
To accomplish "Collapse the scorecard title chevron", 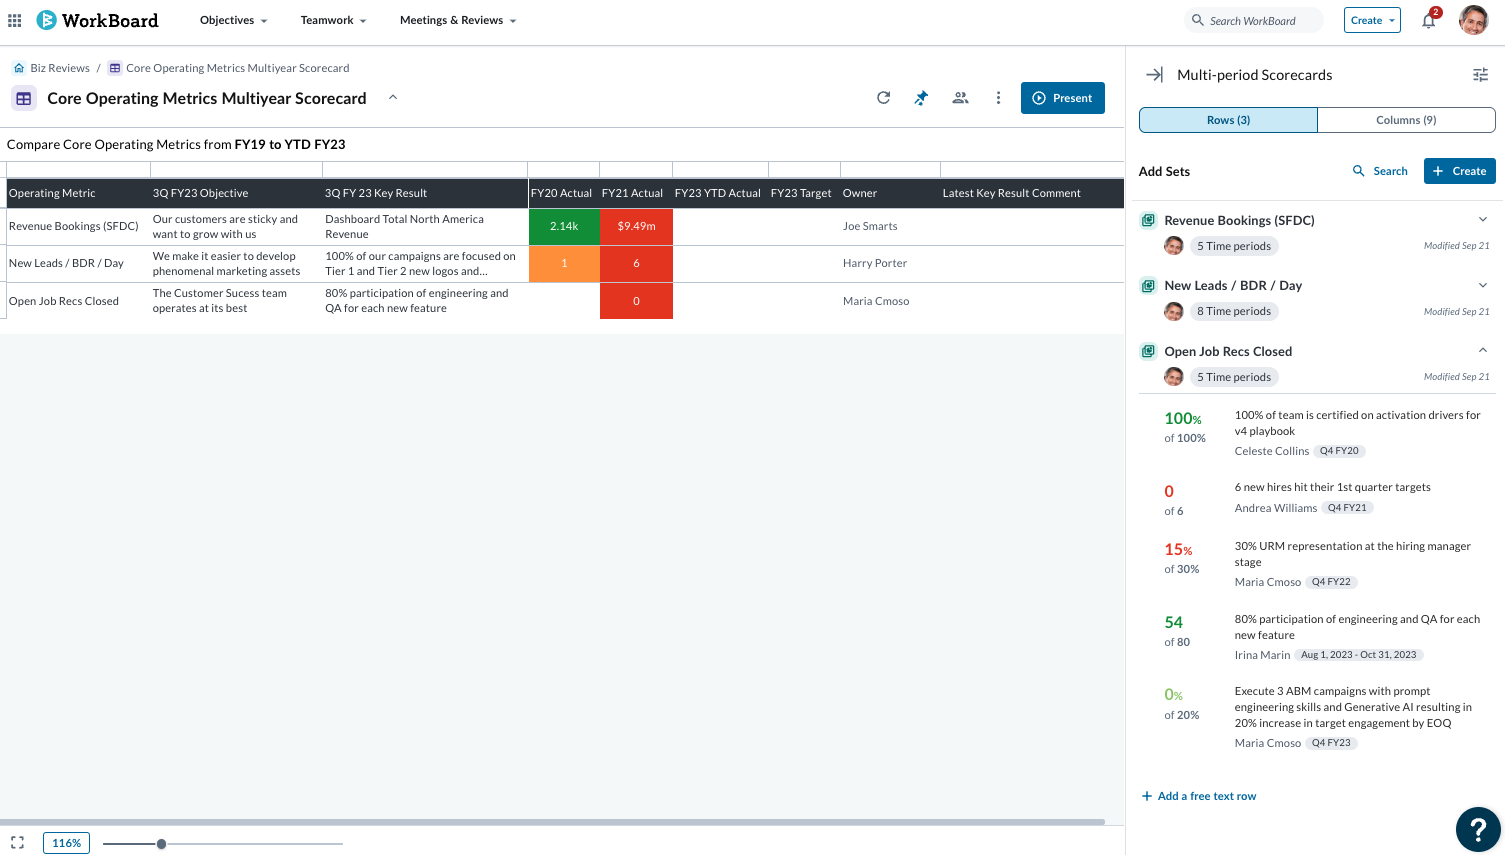I will click(x=393, y=97).
